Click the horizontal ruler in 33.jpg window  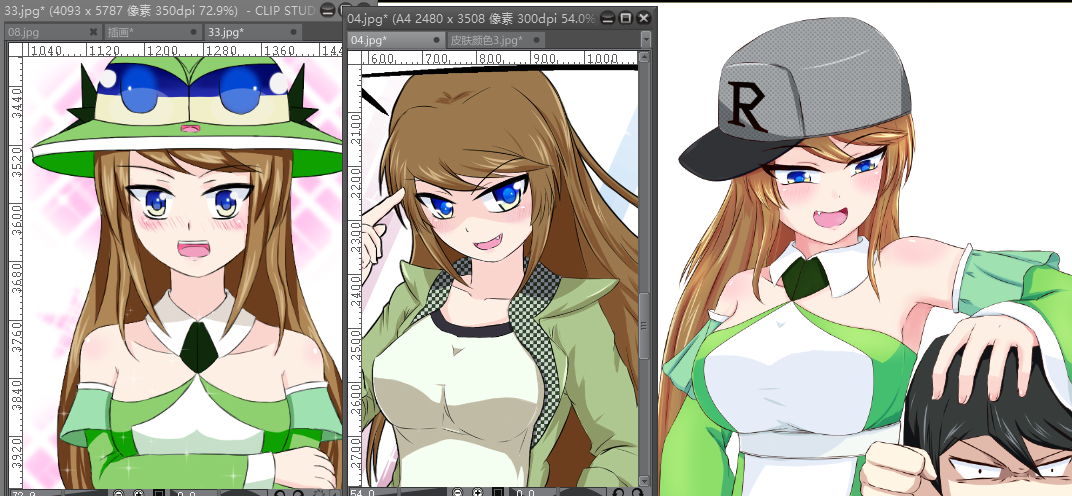click(x=182, y=50)
